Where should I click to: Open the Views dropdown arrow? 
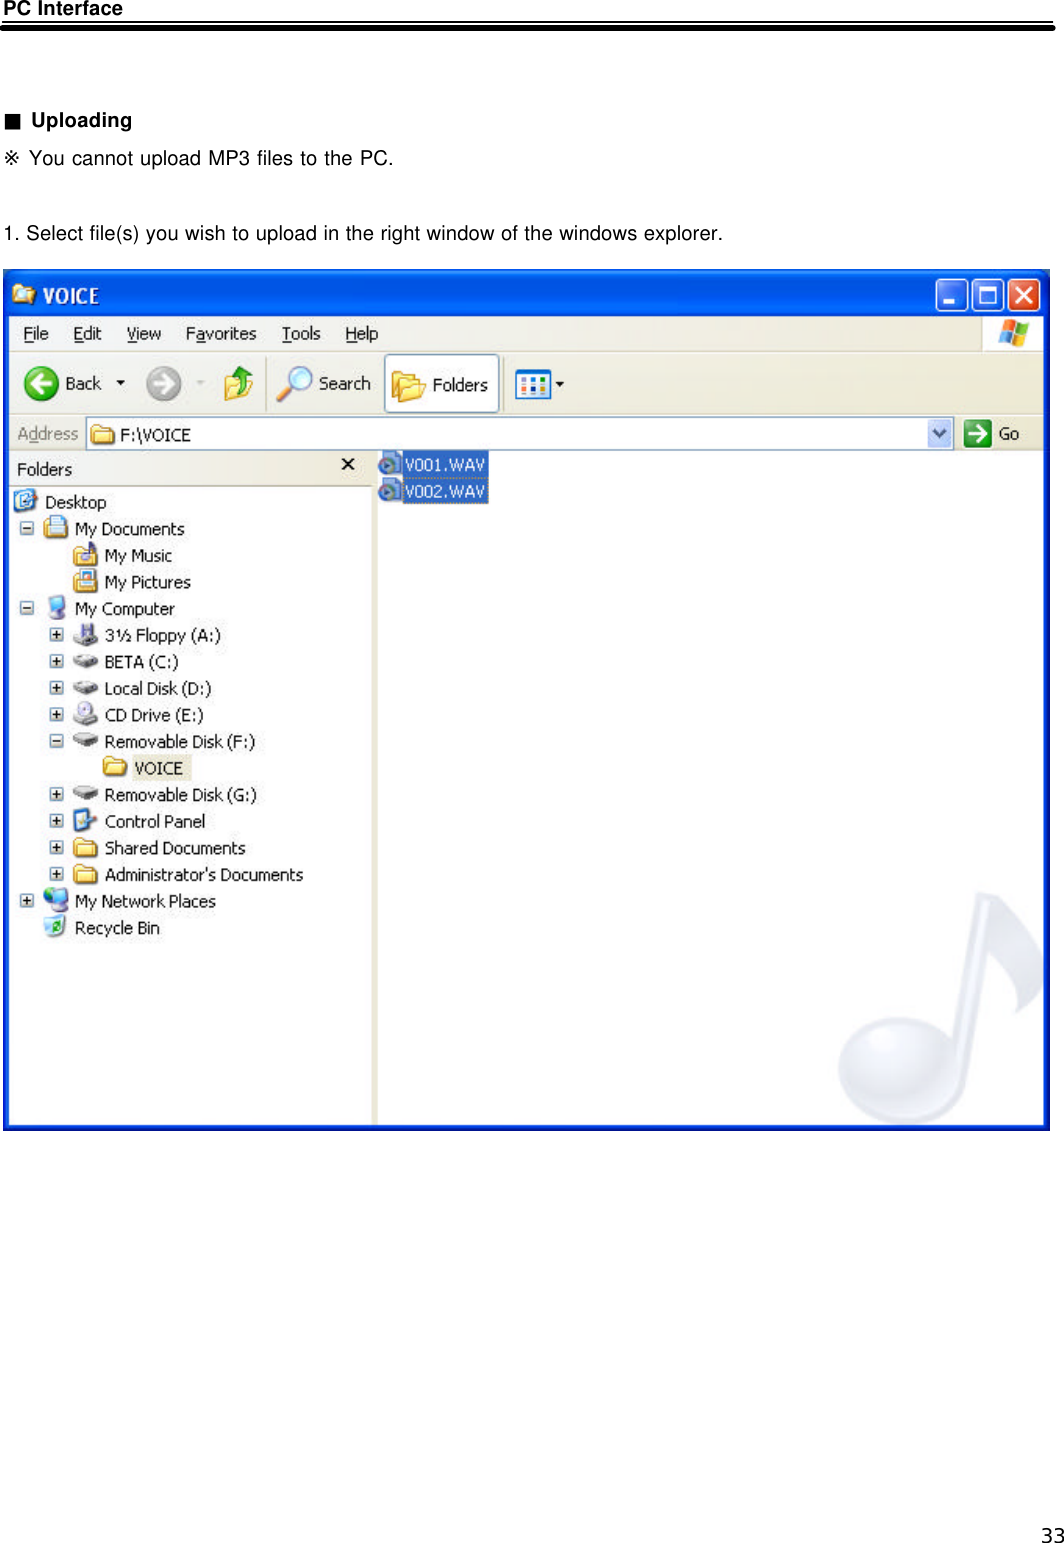560,384
